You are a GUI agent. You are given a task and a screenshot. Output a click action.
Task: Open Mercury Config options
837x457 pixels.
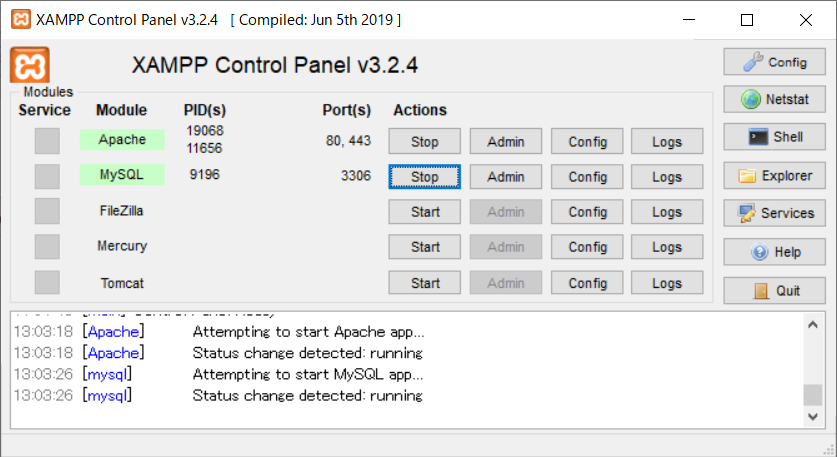coord(587,247)
